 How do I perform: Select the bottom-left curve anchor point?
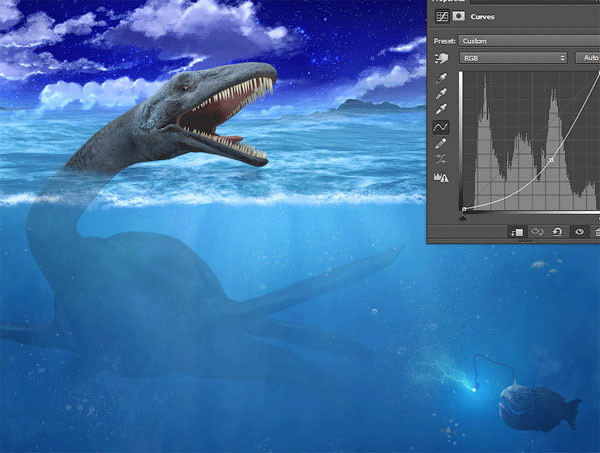pyautogui.click(x=464, y=209)
